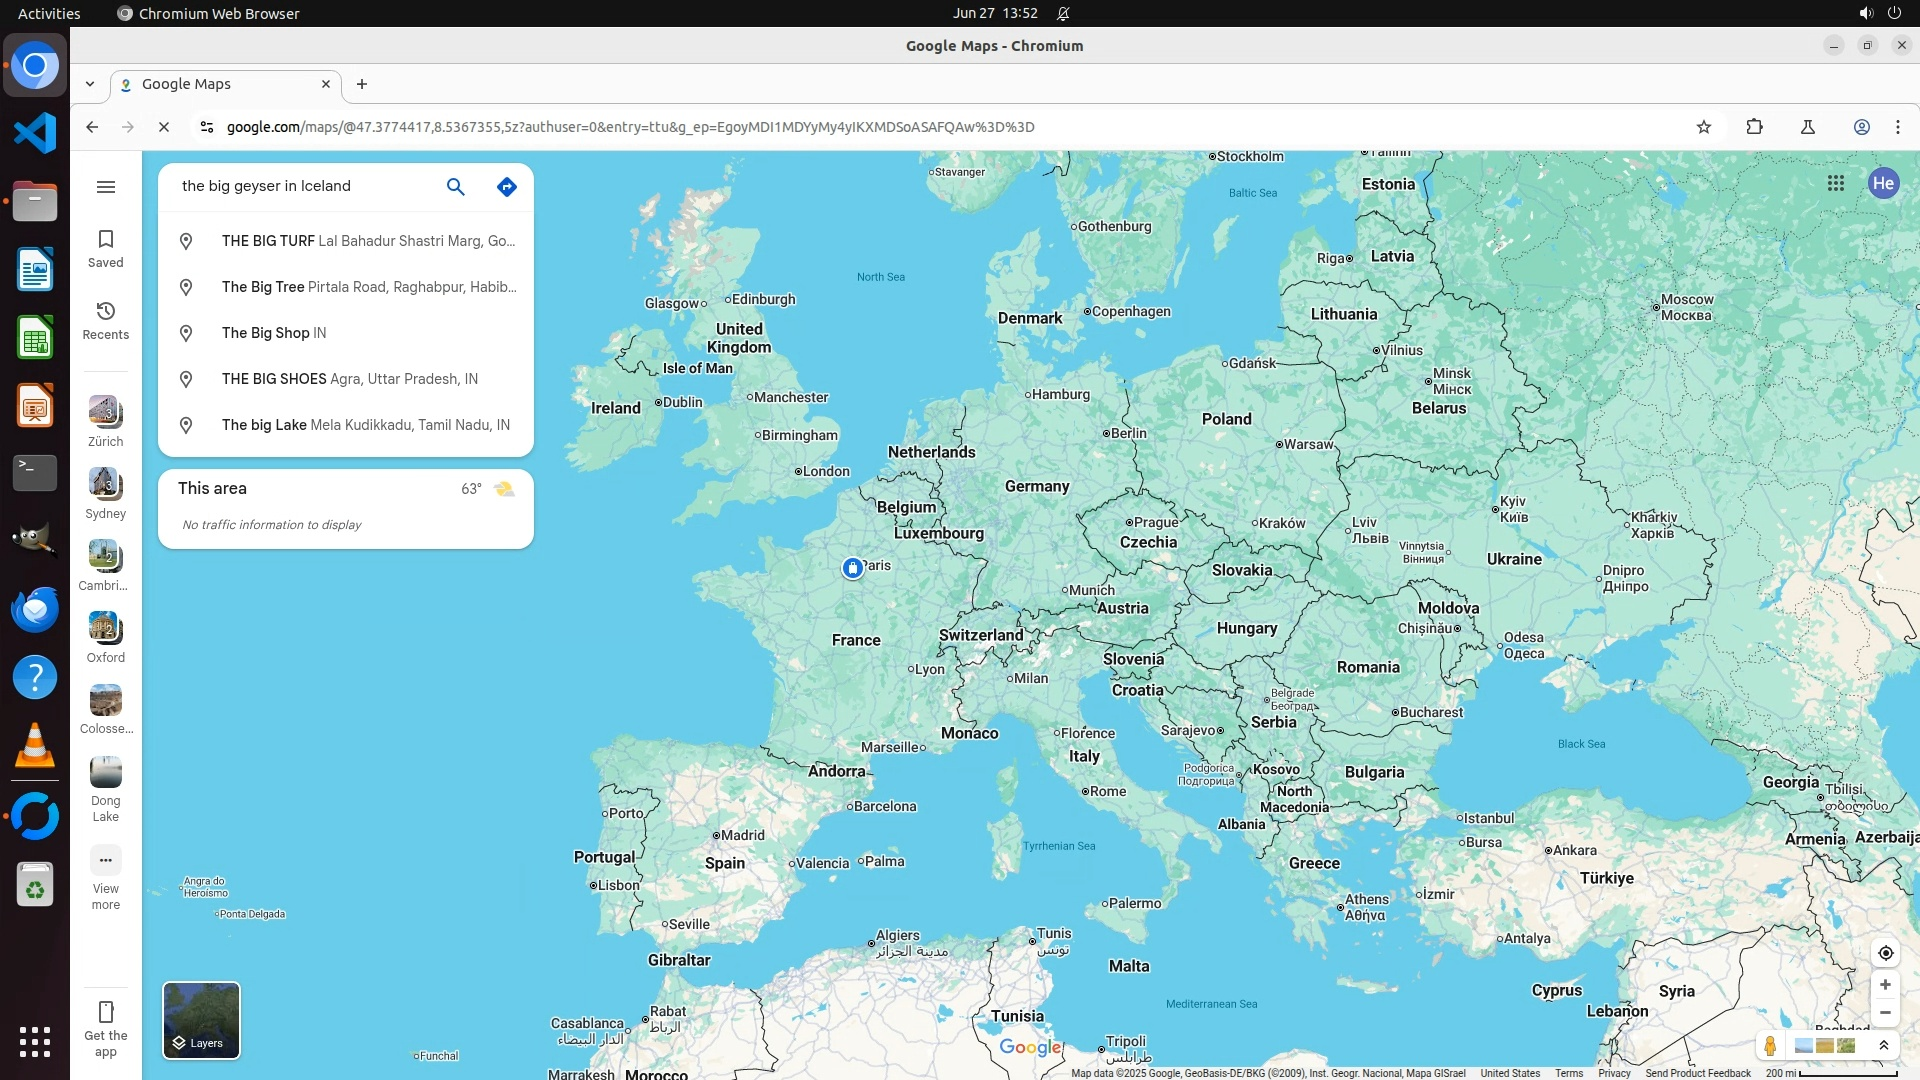Click the Send Product Feedback link
Screen dimensions: 1920x1080
1697,1073
